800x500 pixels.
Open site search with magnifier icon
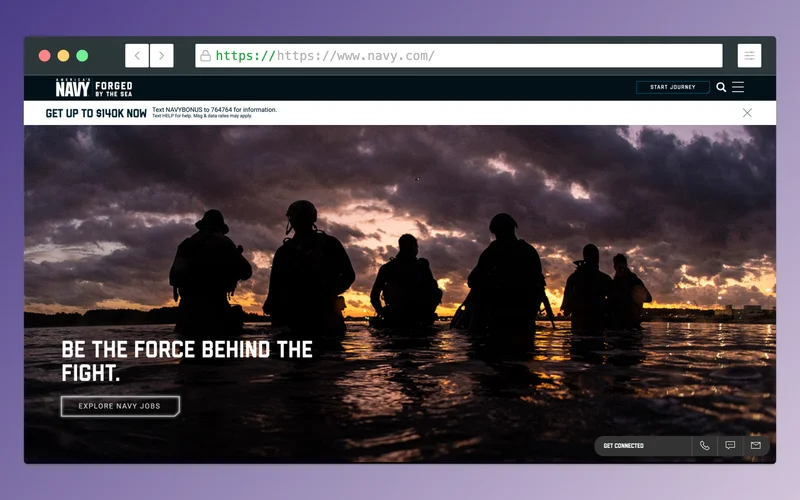click(x=721, y=88)
